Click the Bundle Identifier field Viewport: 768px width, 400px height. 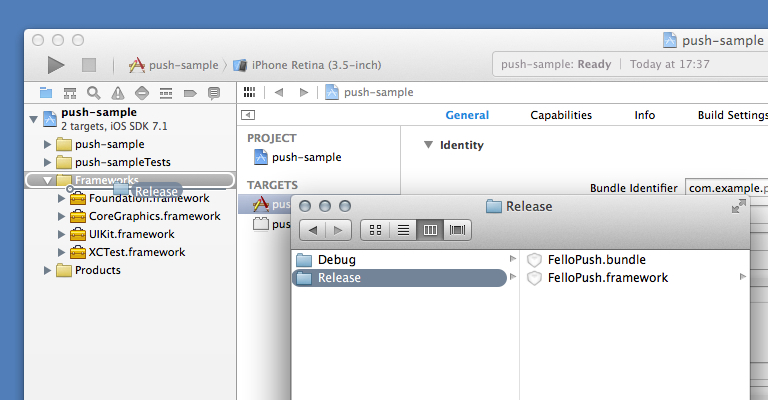coord(726,188)
